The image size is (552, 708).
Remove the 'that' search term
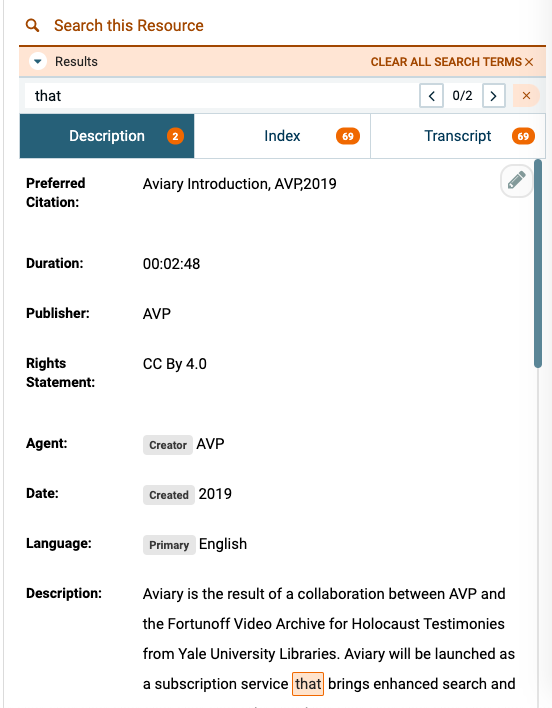pyautogui.click(x=526, y=96)
